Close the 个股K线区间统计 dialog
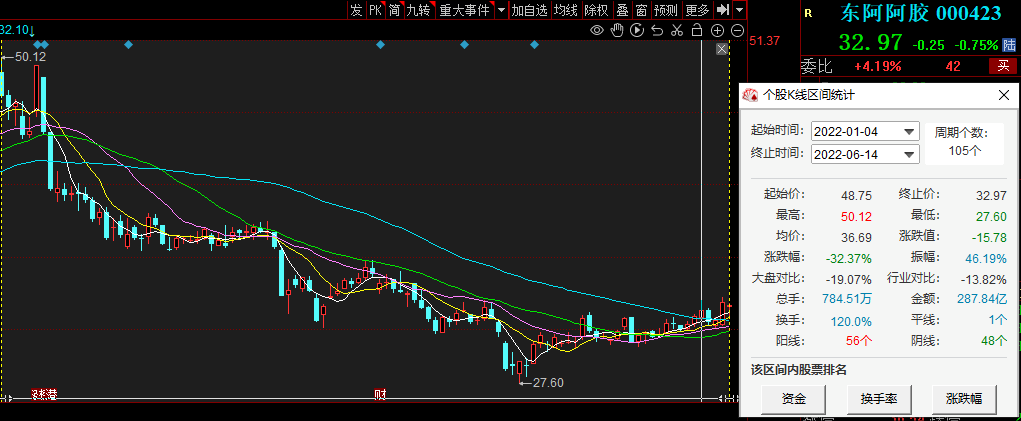The image size is (1021, 421). (x=1003, y=95)
